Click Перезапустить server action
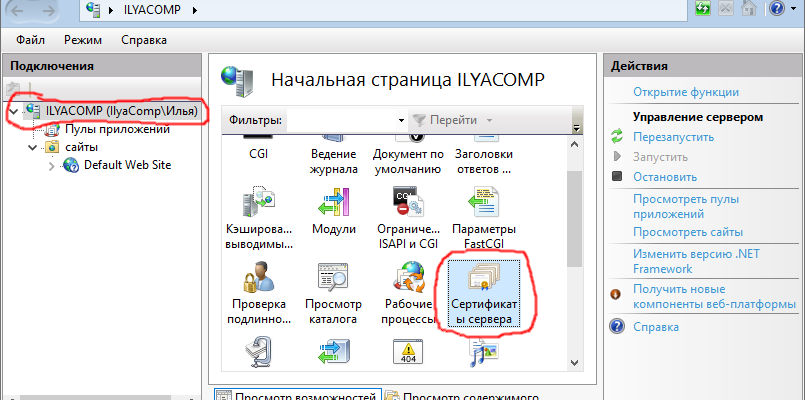The width and height of the screenshot is (805, 400). [x=674, y=137]
